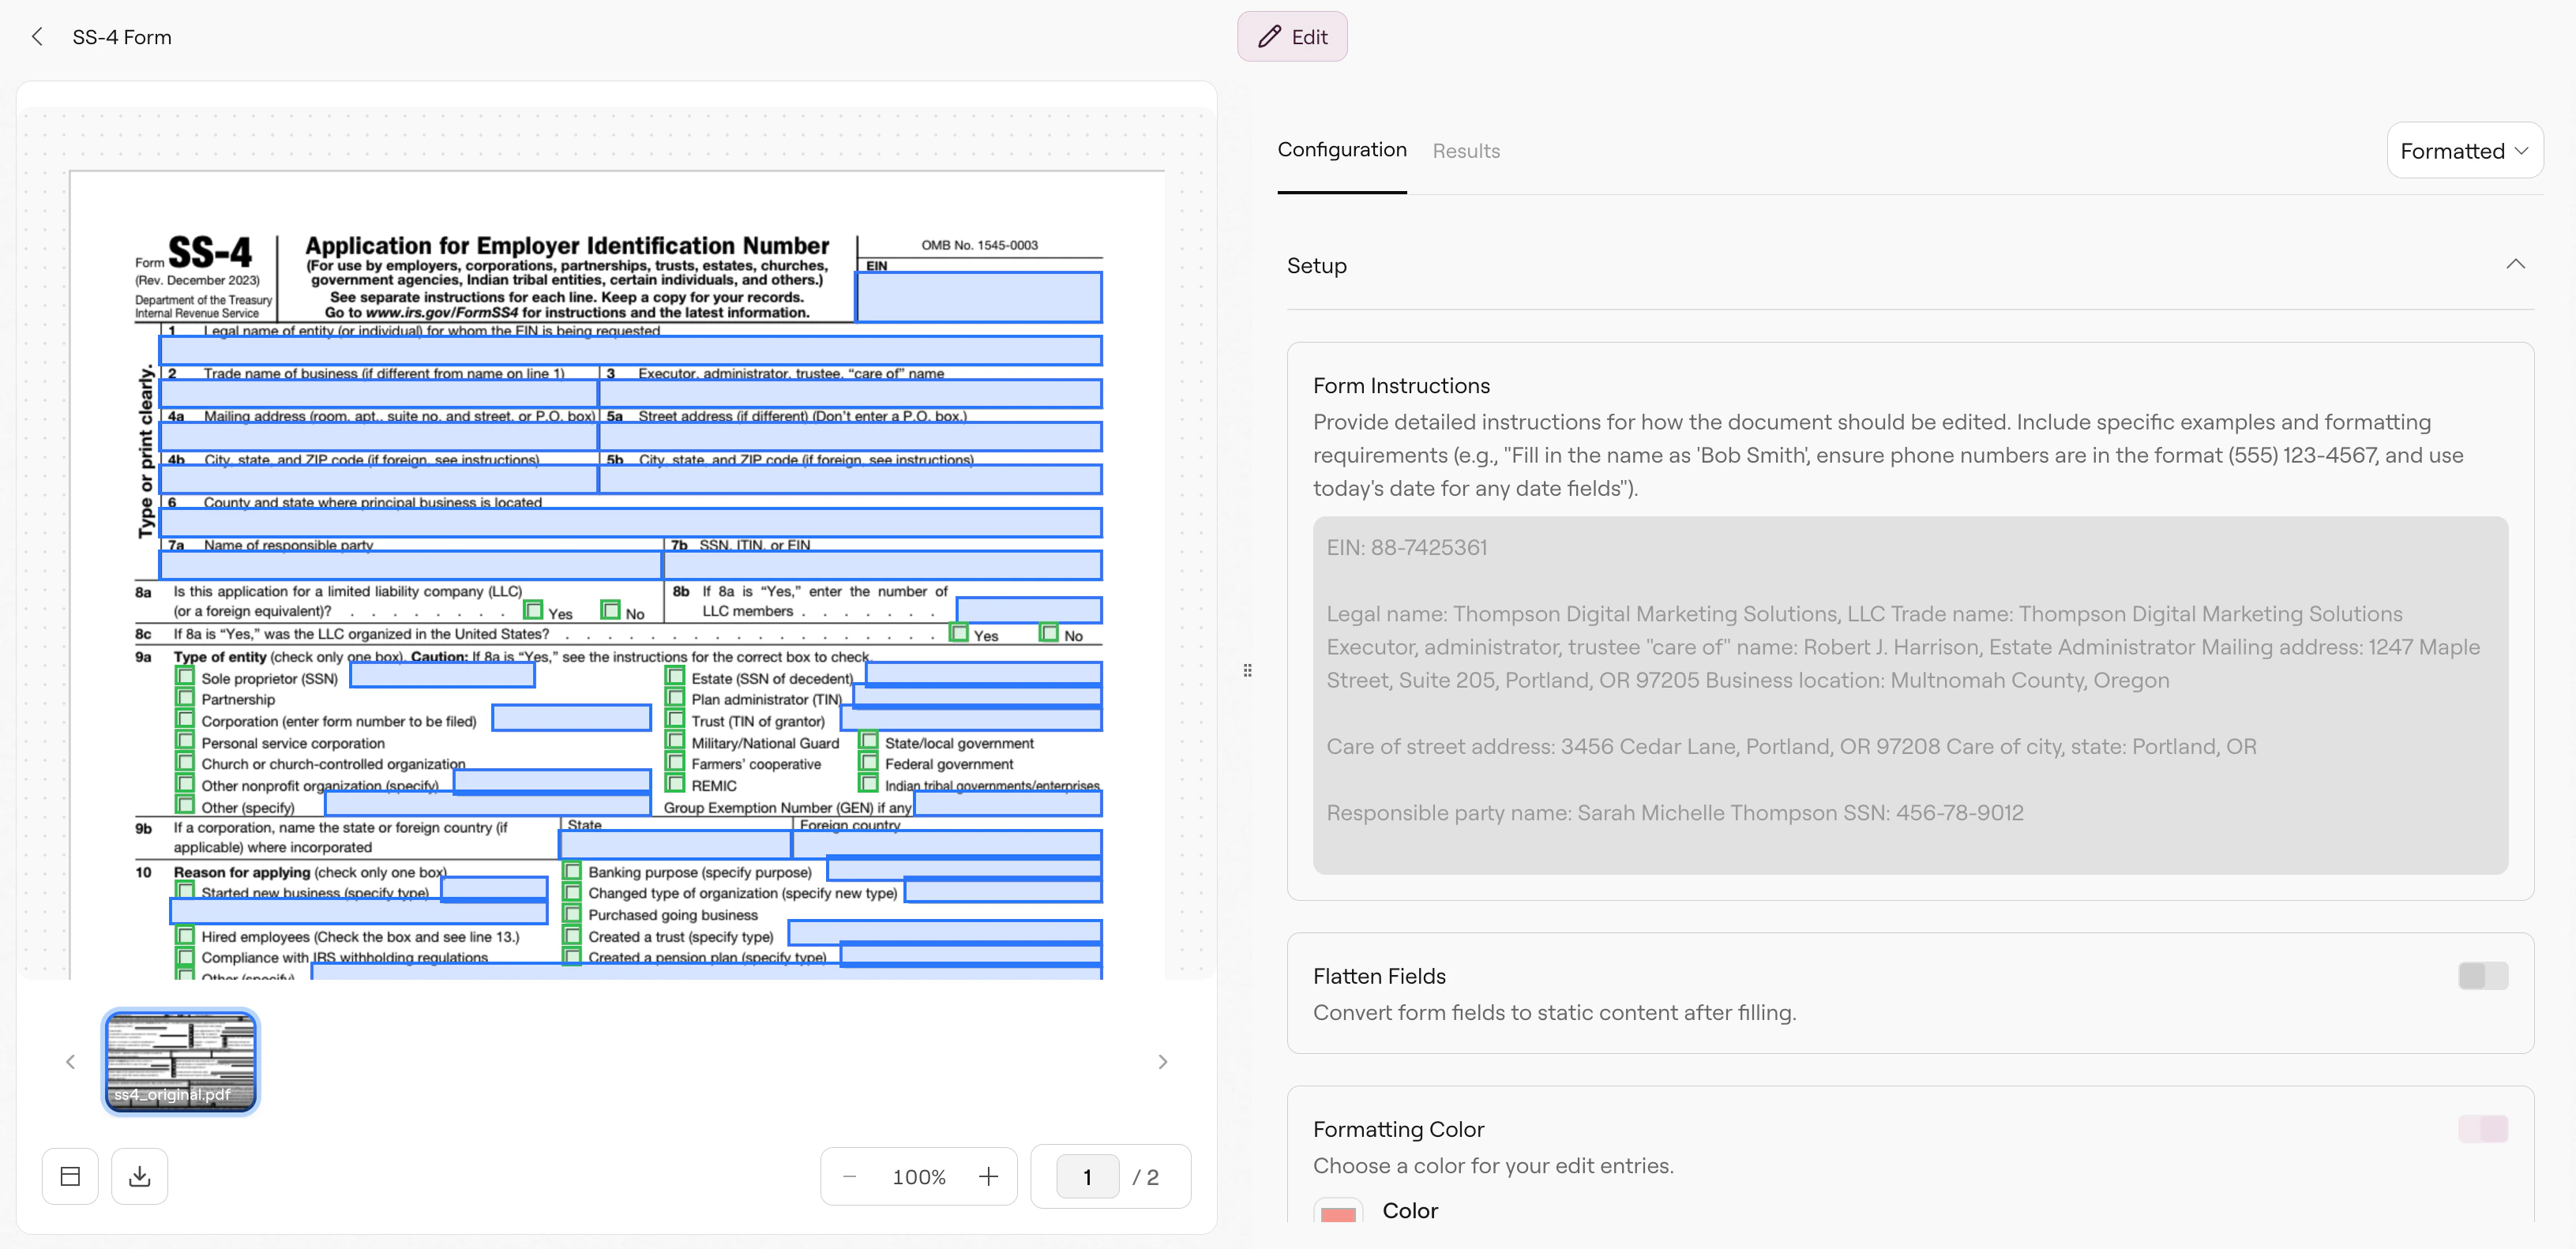Image resolution: width=2576 pixels, height=1249 pixels.
Task: Open SS-4 Form via the header title
Action: tap(121, 36)
